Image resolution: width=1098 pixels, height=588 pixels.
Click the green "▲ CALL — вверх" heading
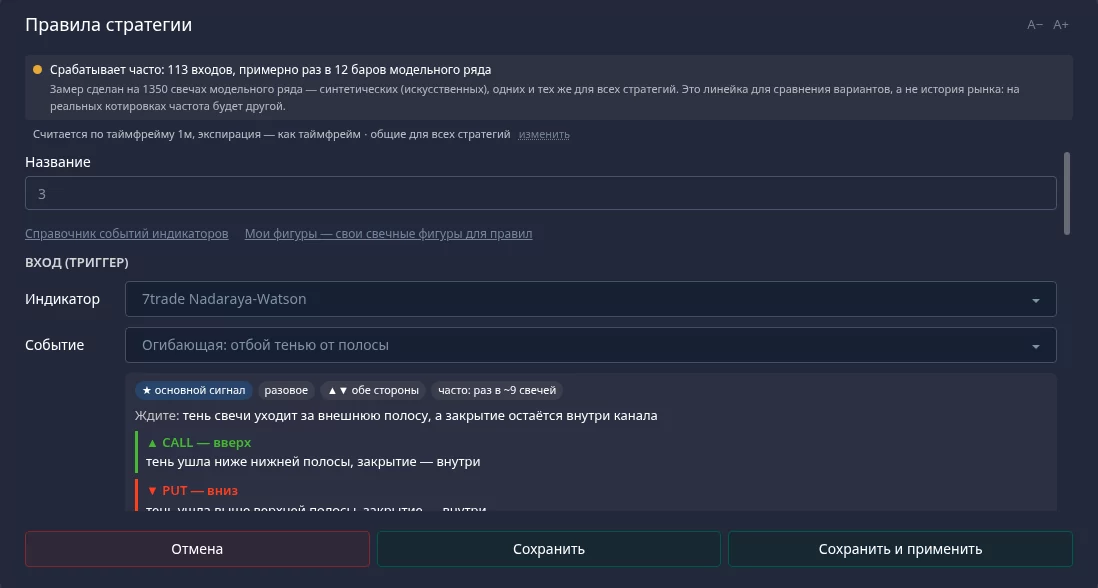click(x=199, y=442)
